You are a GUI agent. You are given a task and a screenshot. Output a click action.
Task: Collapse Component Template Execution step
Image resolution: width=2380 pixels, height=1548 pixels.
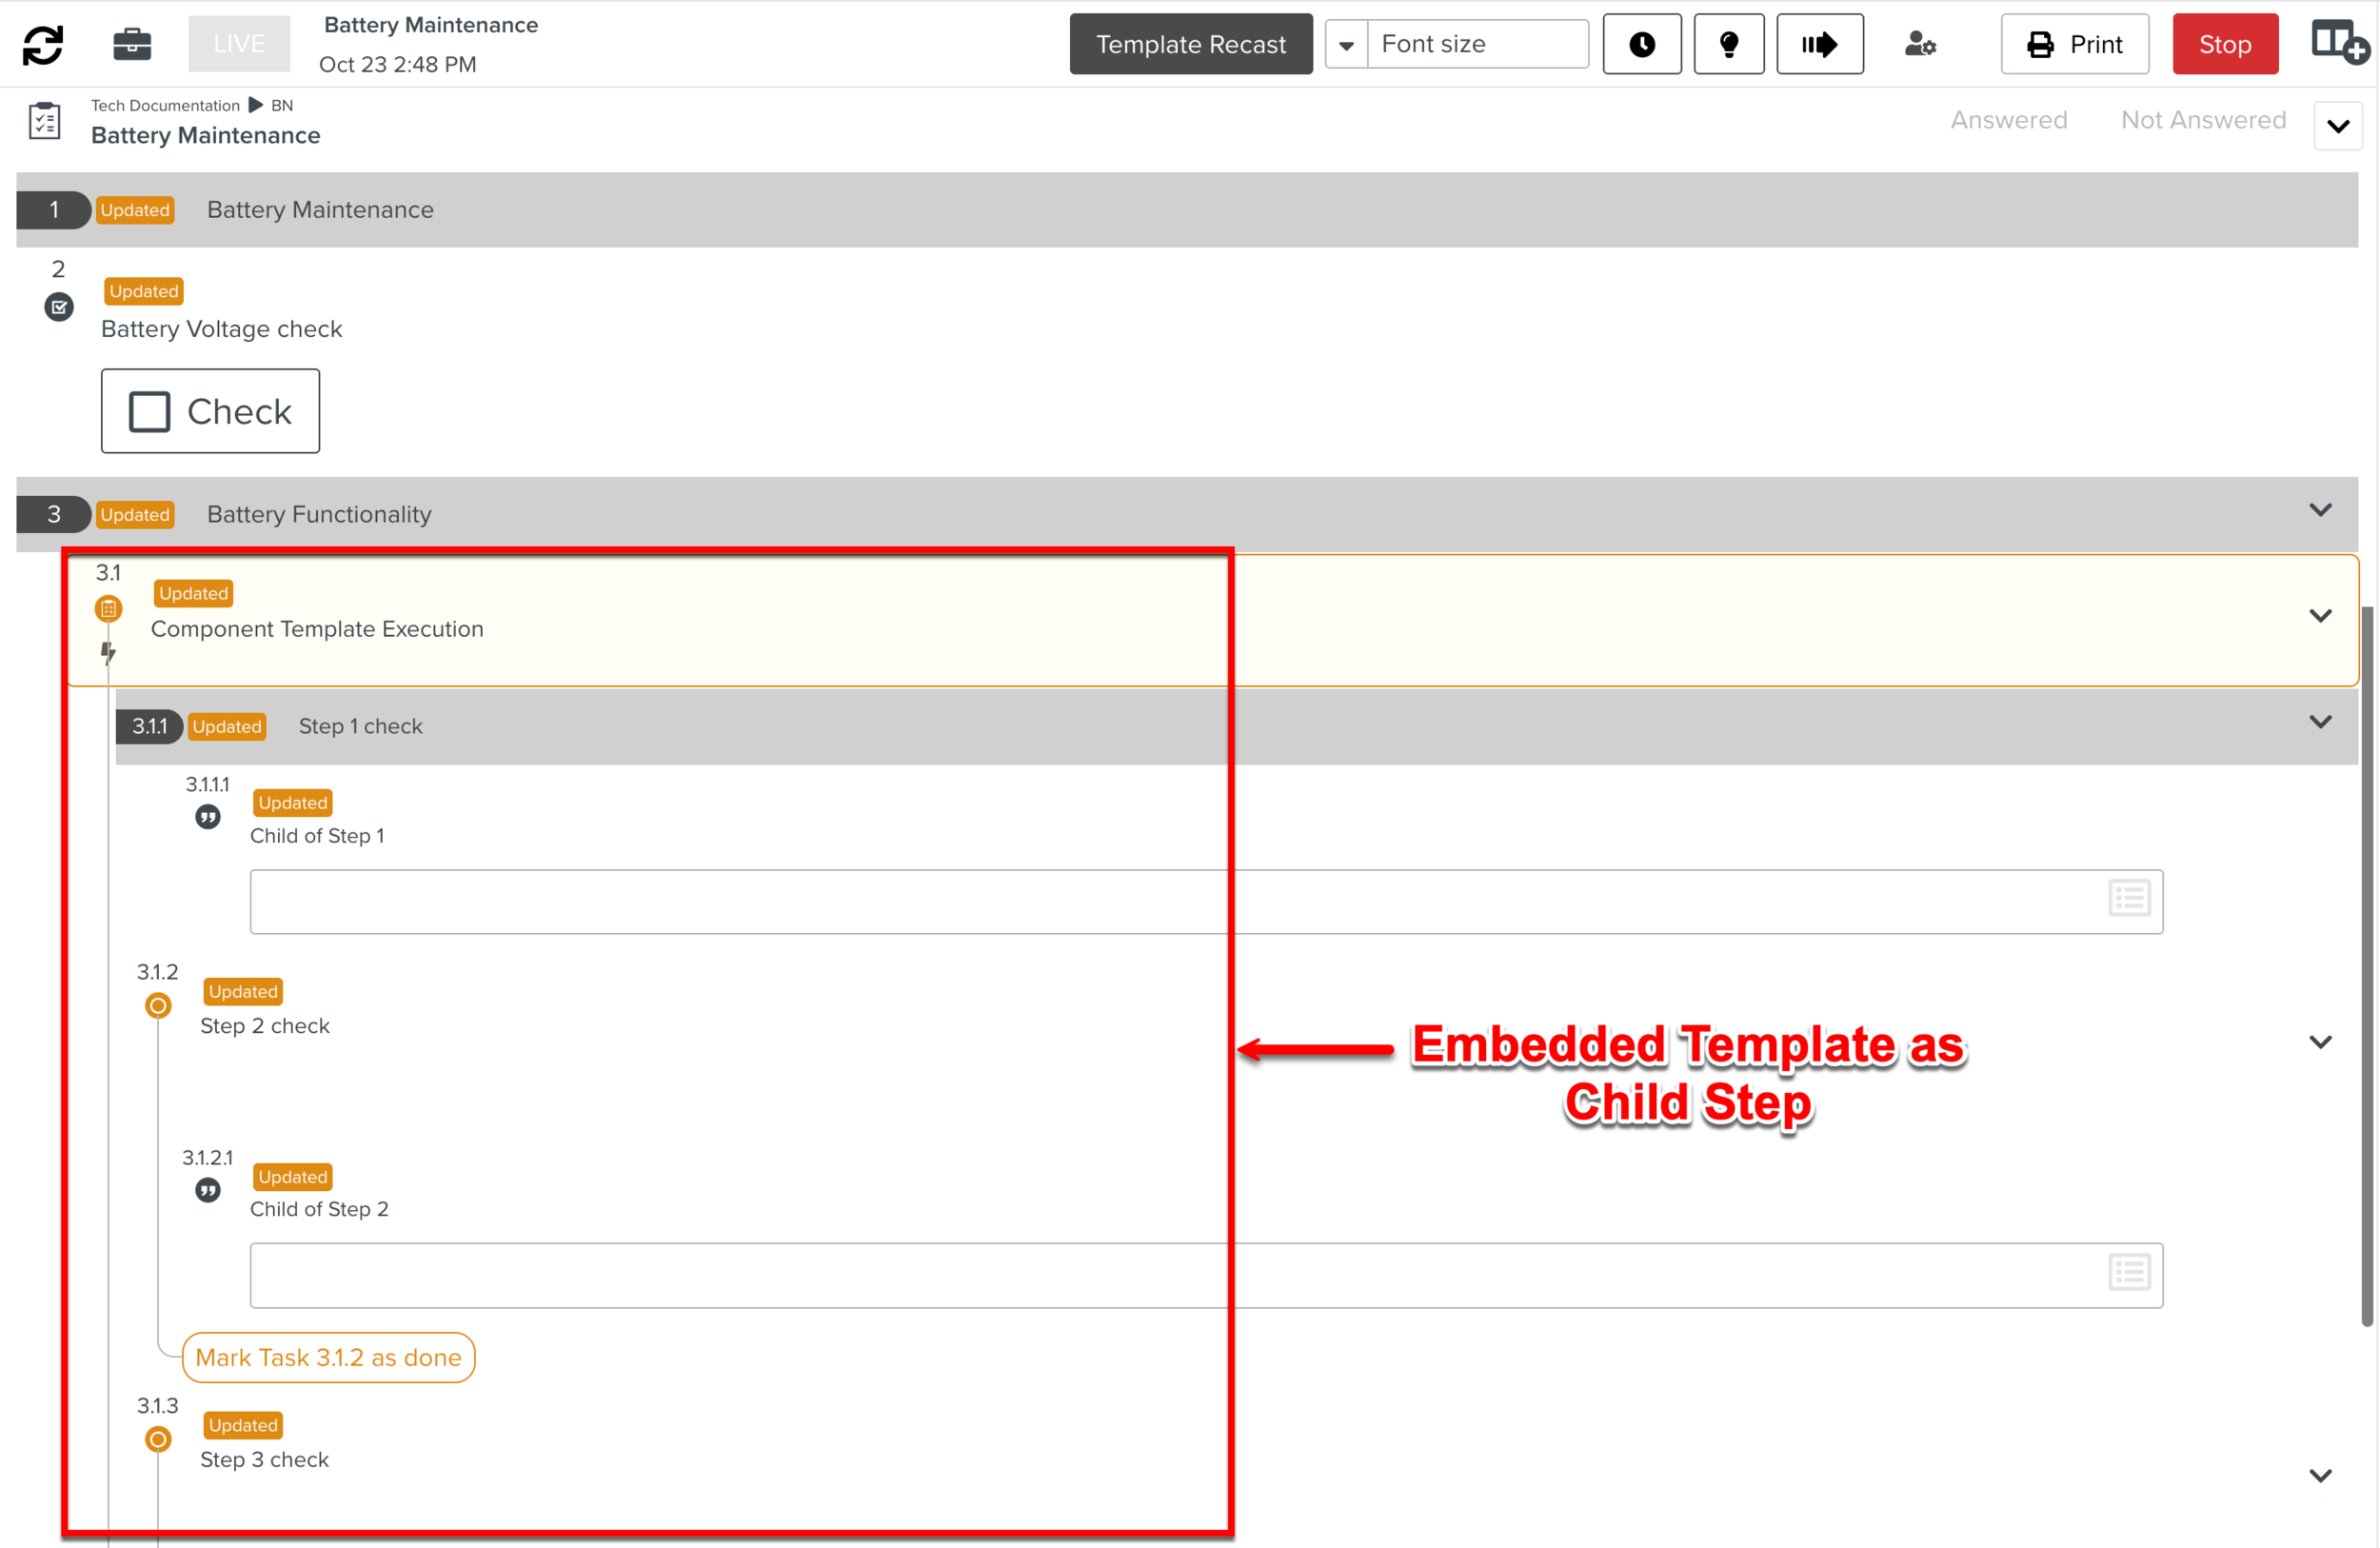(2320, 616)
